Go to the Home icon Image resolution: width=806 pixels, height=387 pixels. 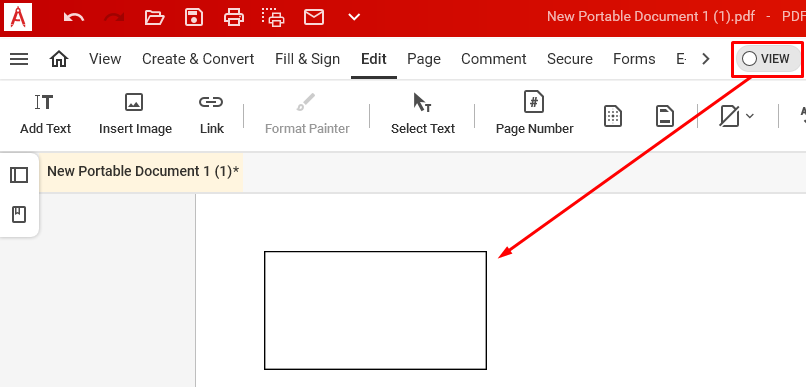coord(59,59)
